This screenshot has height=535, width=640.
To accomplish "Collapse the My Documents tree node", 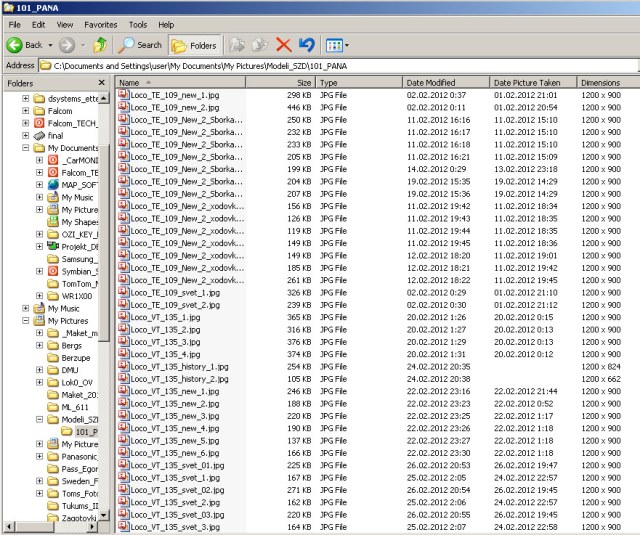I will click(x=25, y=148).
